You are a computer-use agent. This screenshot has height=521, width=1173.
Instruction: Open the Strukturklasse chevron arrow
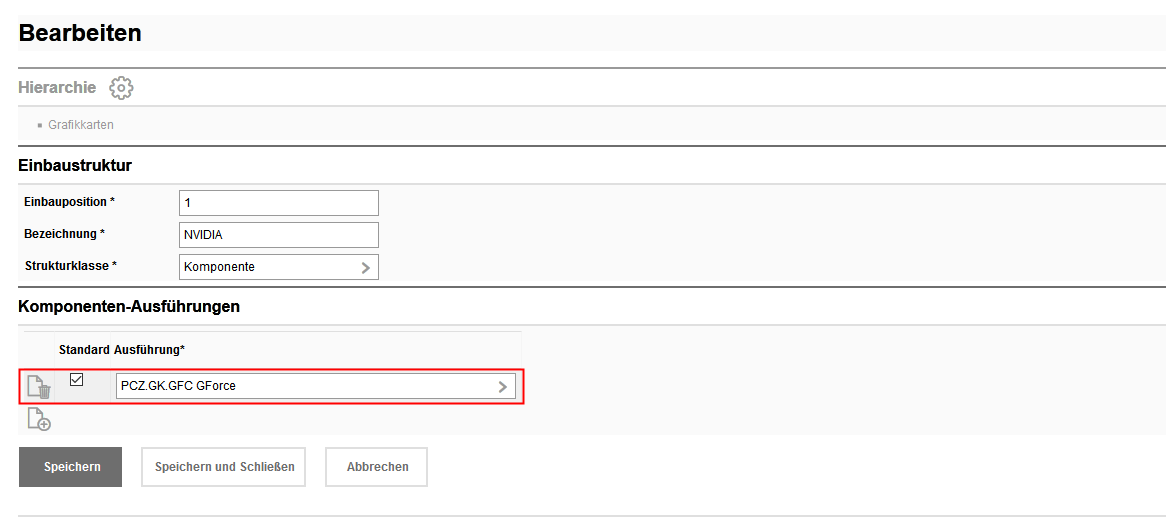(365, 268)
